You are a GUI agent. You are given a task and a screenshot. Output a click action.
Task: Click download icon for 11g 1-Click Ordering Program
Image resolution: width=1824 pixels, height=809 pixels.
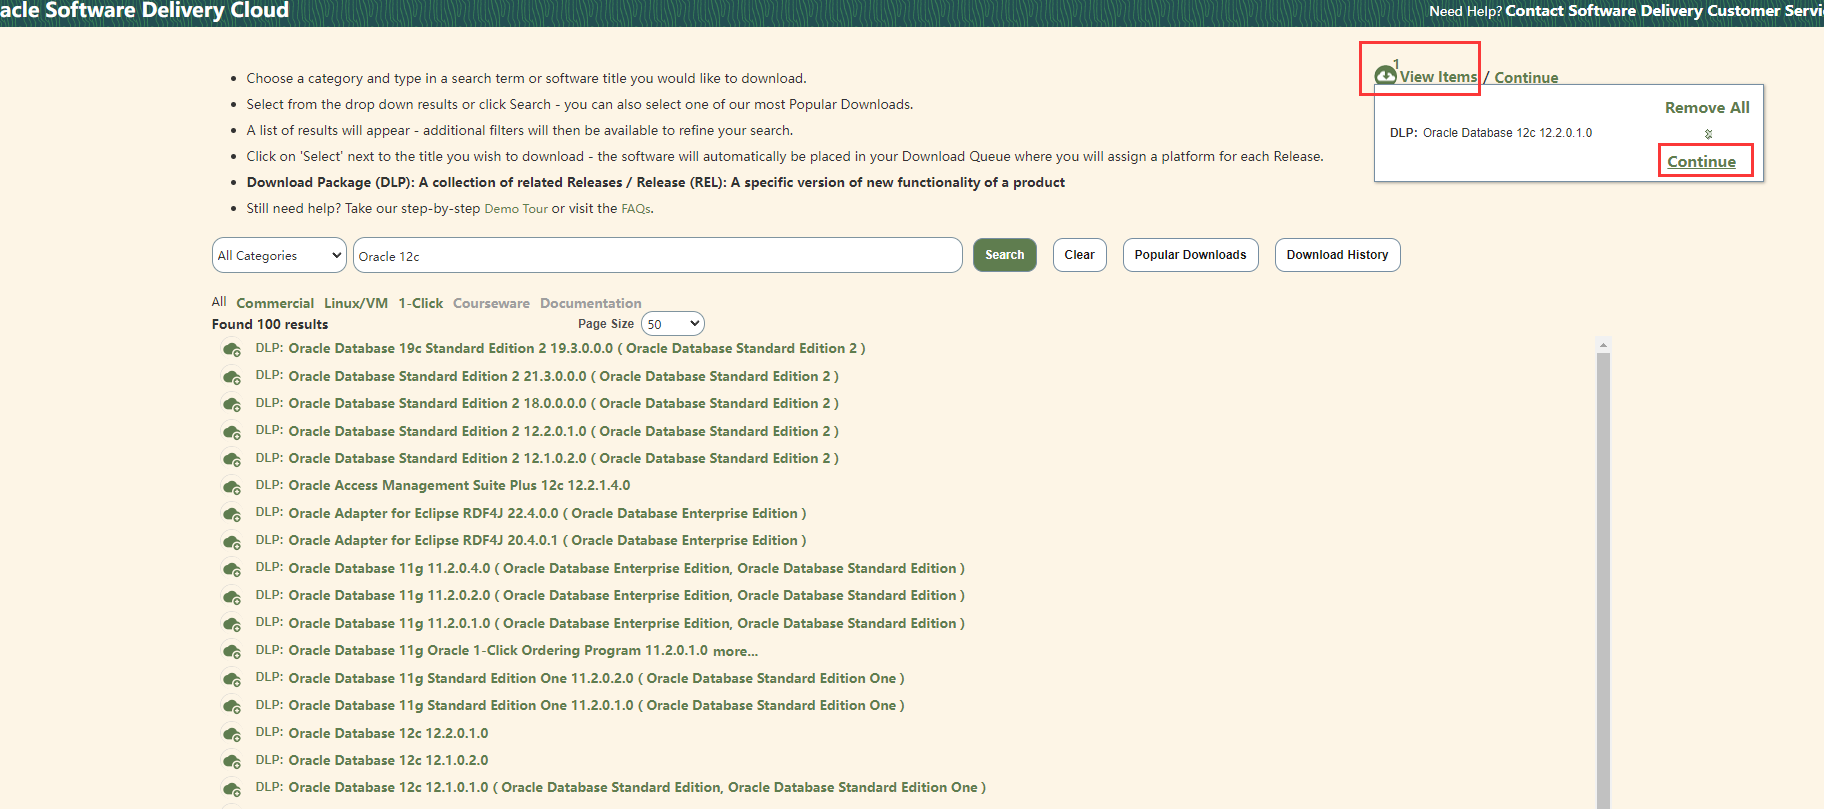tap(231, 652)
